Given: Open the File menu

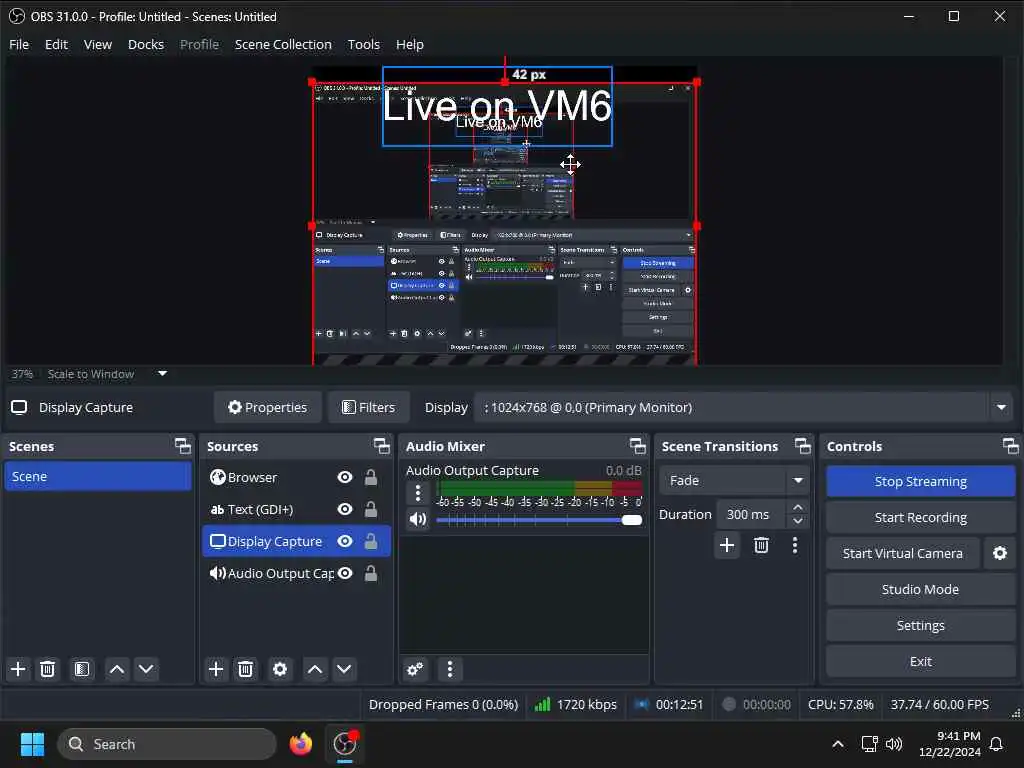Looking at the screenshot, I should (x=19, y=44).
